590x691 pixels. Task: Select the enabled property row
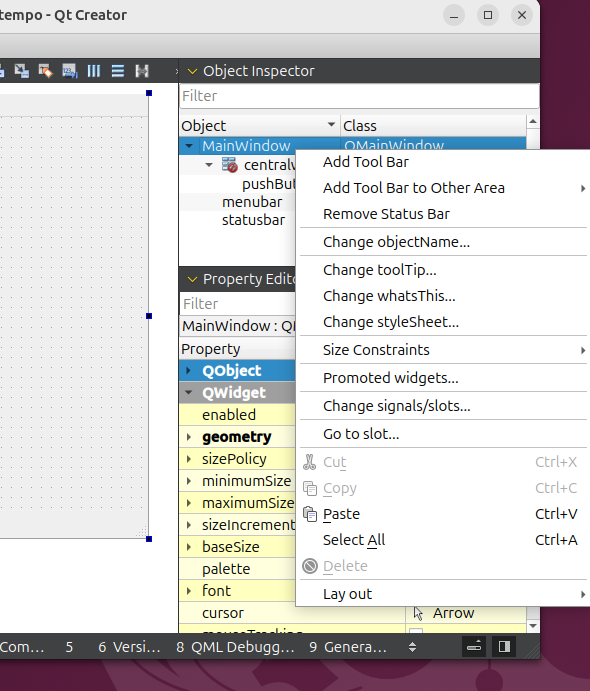[x=238, y=415]
